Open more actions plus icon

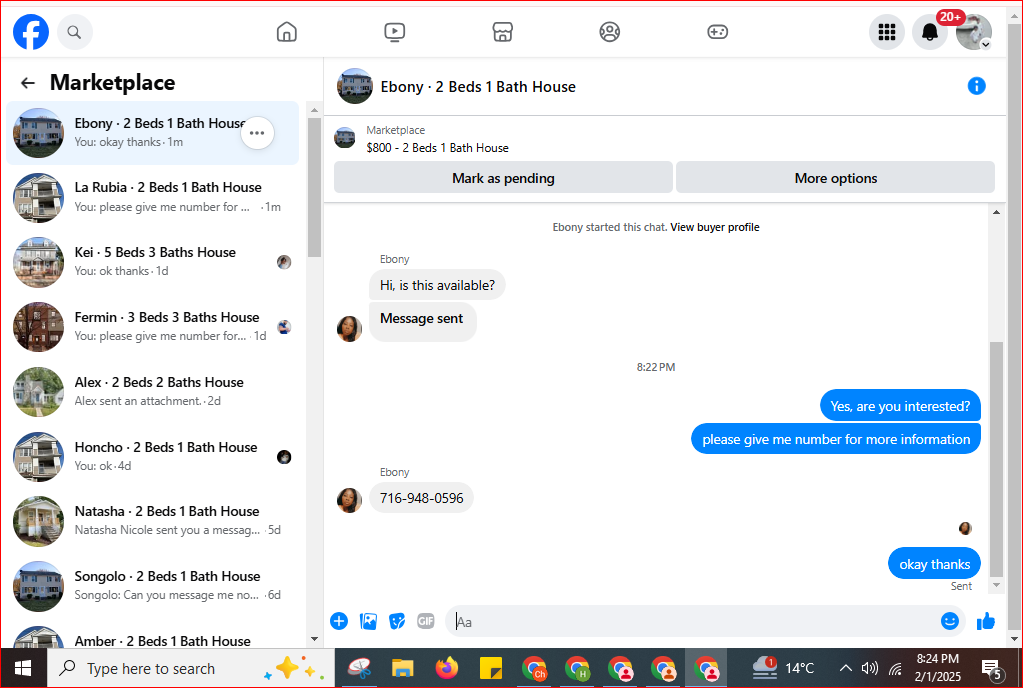tap(339, 621)
